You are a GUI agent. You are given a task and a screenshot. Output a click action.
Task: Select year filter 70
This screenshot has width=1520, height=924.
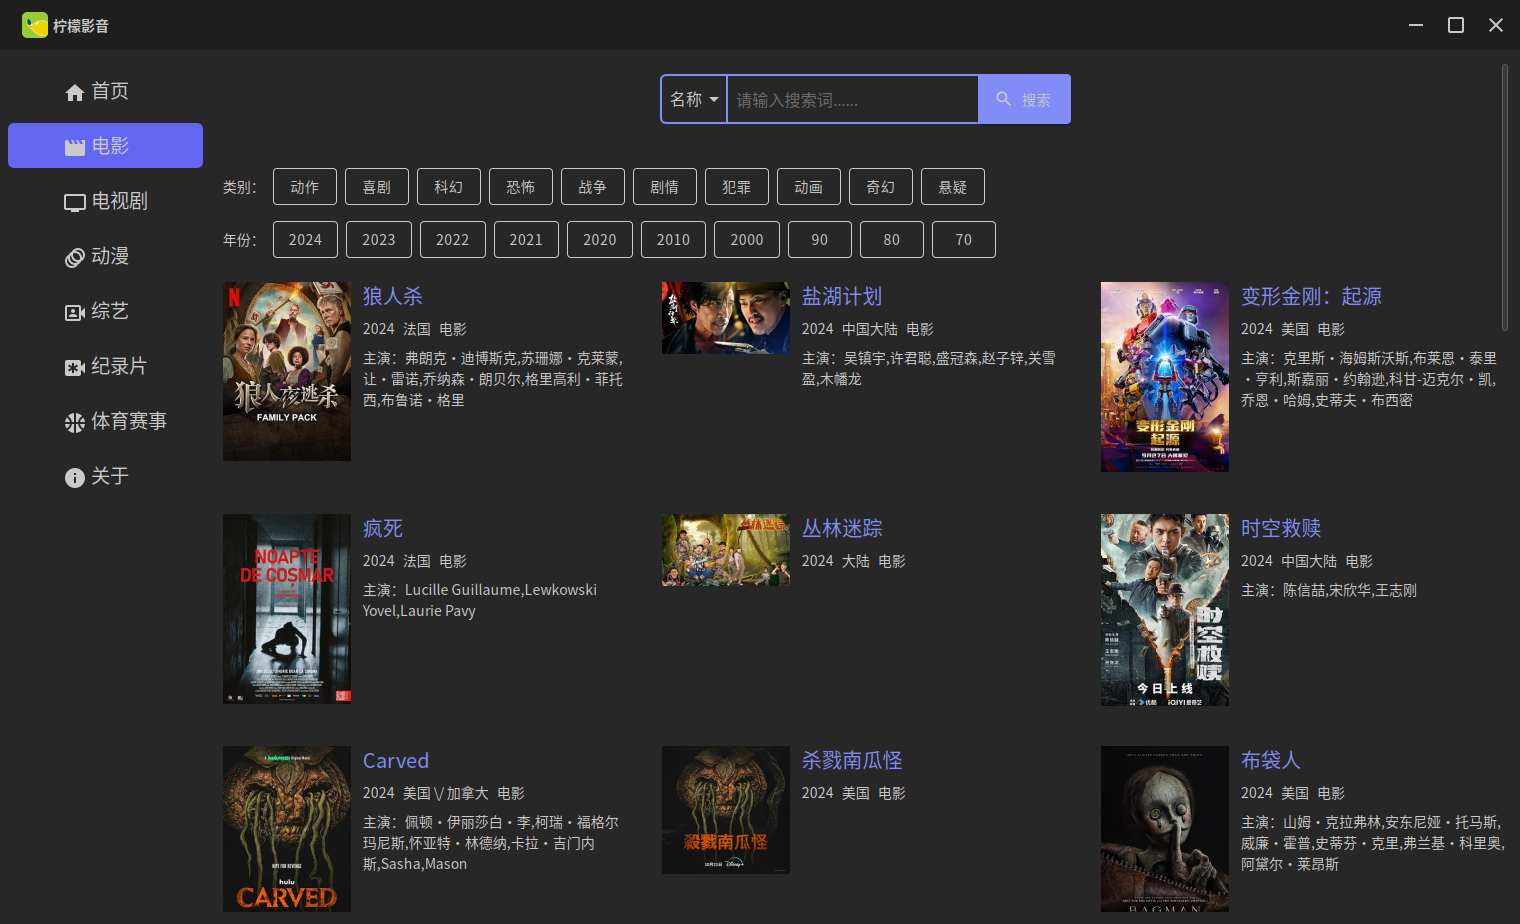pos(964,240)
